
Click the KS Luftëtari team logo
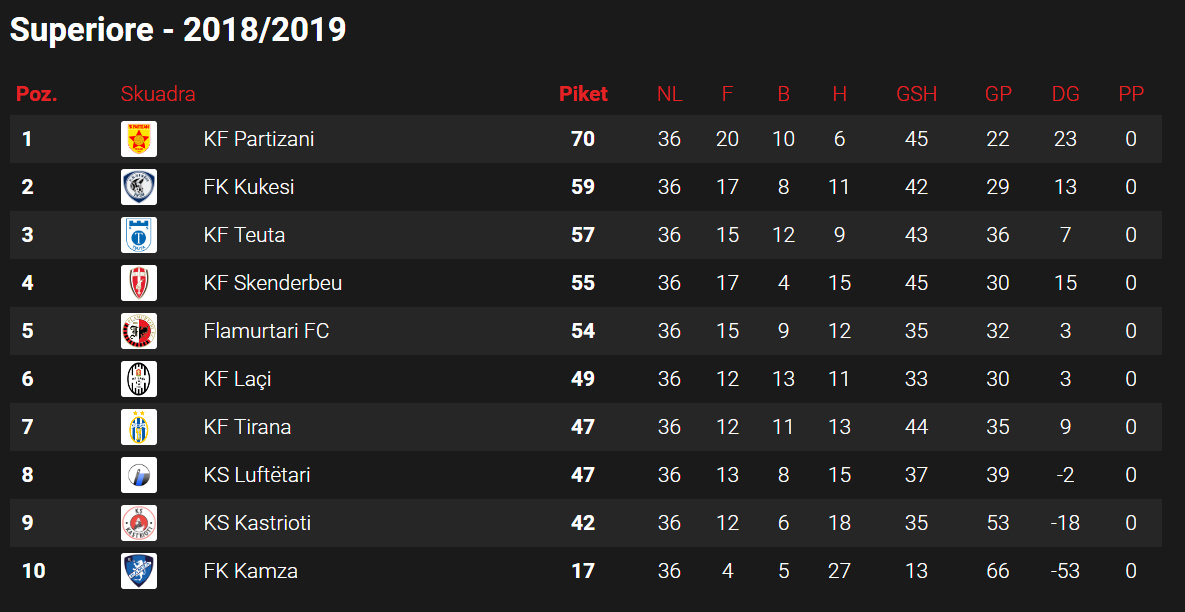[139, 474]
